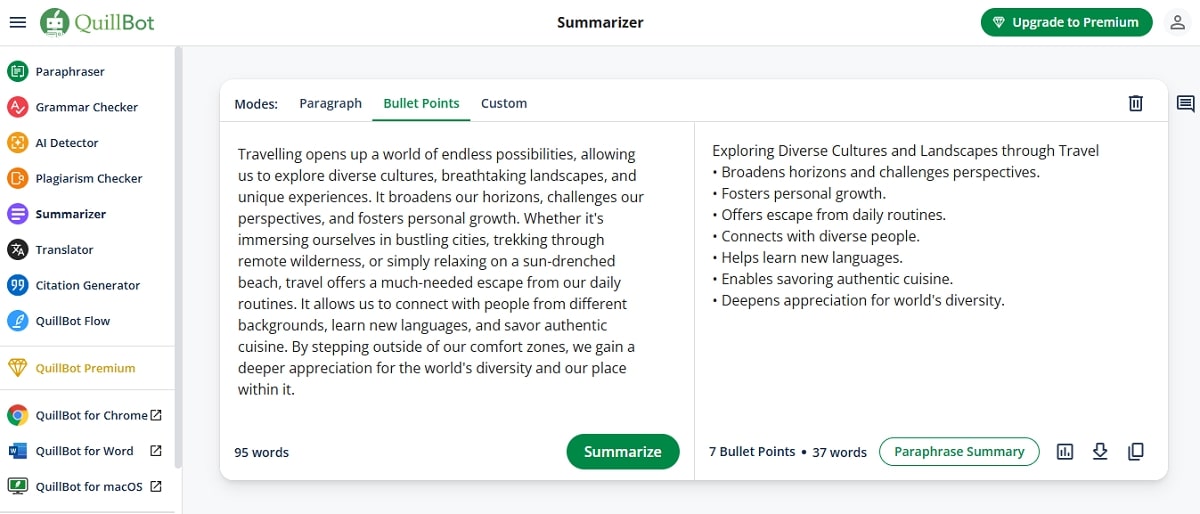Open the Translator tool
The image size is (1200, 514).
click(64, 250)
